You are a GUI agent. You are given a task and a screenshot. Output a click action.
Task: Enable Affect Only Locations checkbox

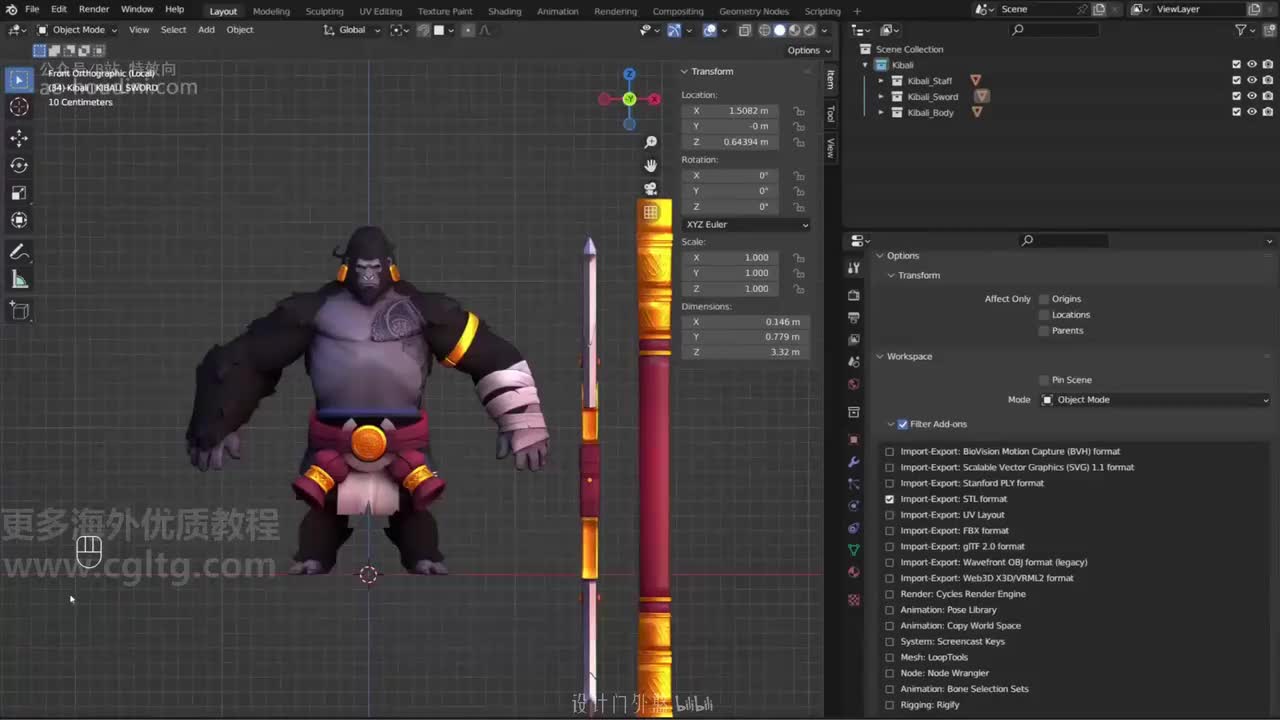click(x=1044, y=315)
